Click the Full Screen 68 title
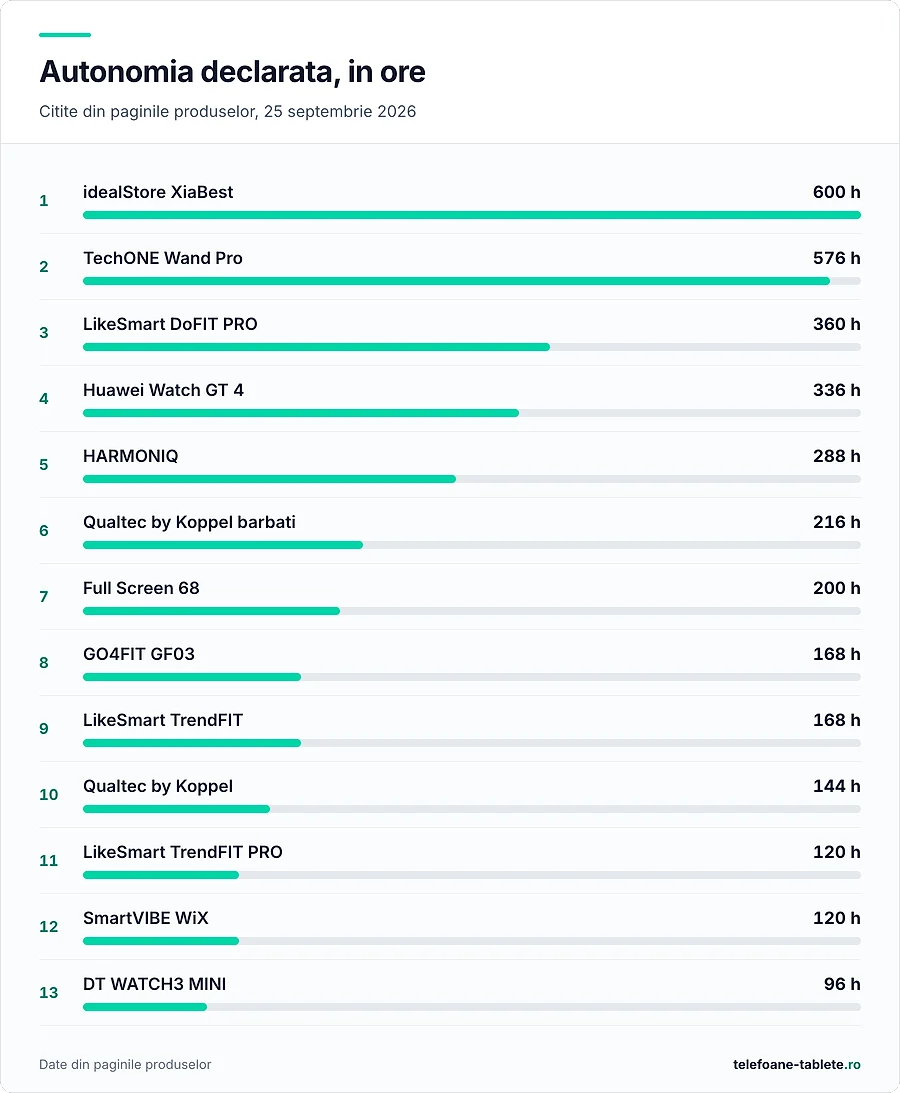900x1093 pixels. point(141,588)
